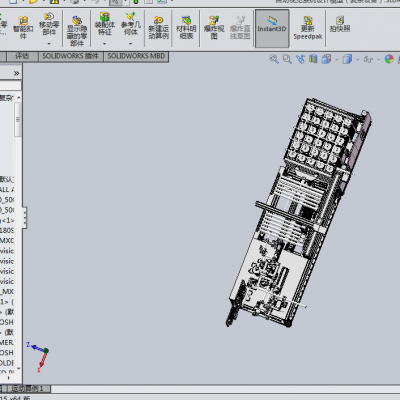Toggle Show Hidden Components (显示隐藏的零部件)
Viewport: 400px width, 400px height.
tap(77, 31)
